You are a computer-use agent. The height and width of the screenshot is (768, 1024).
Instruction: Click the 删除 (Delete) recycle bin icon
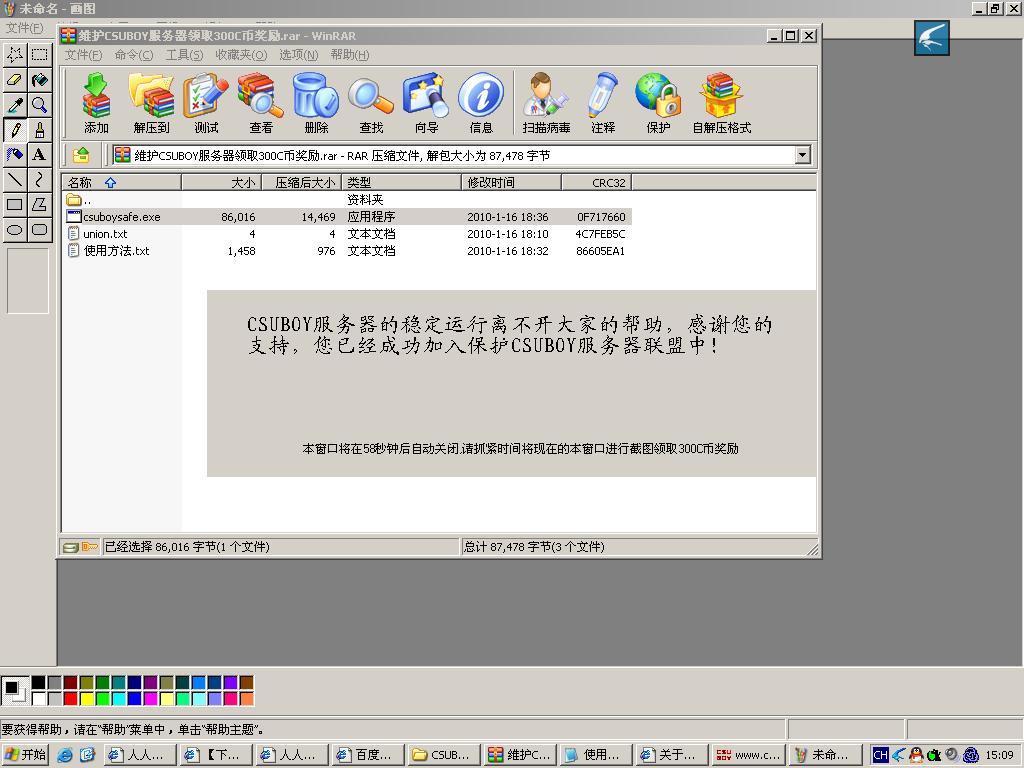point(315,103)
